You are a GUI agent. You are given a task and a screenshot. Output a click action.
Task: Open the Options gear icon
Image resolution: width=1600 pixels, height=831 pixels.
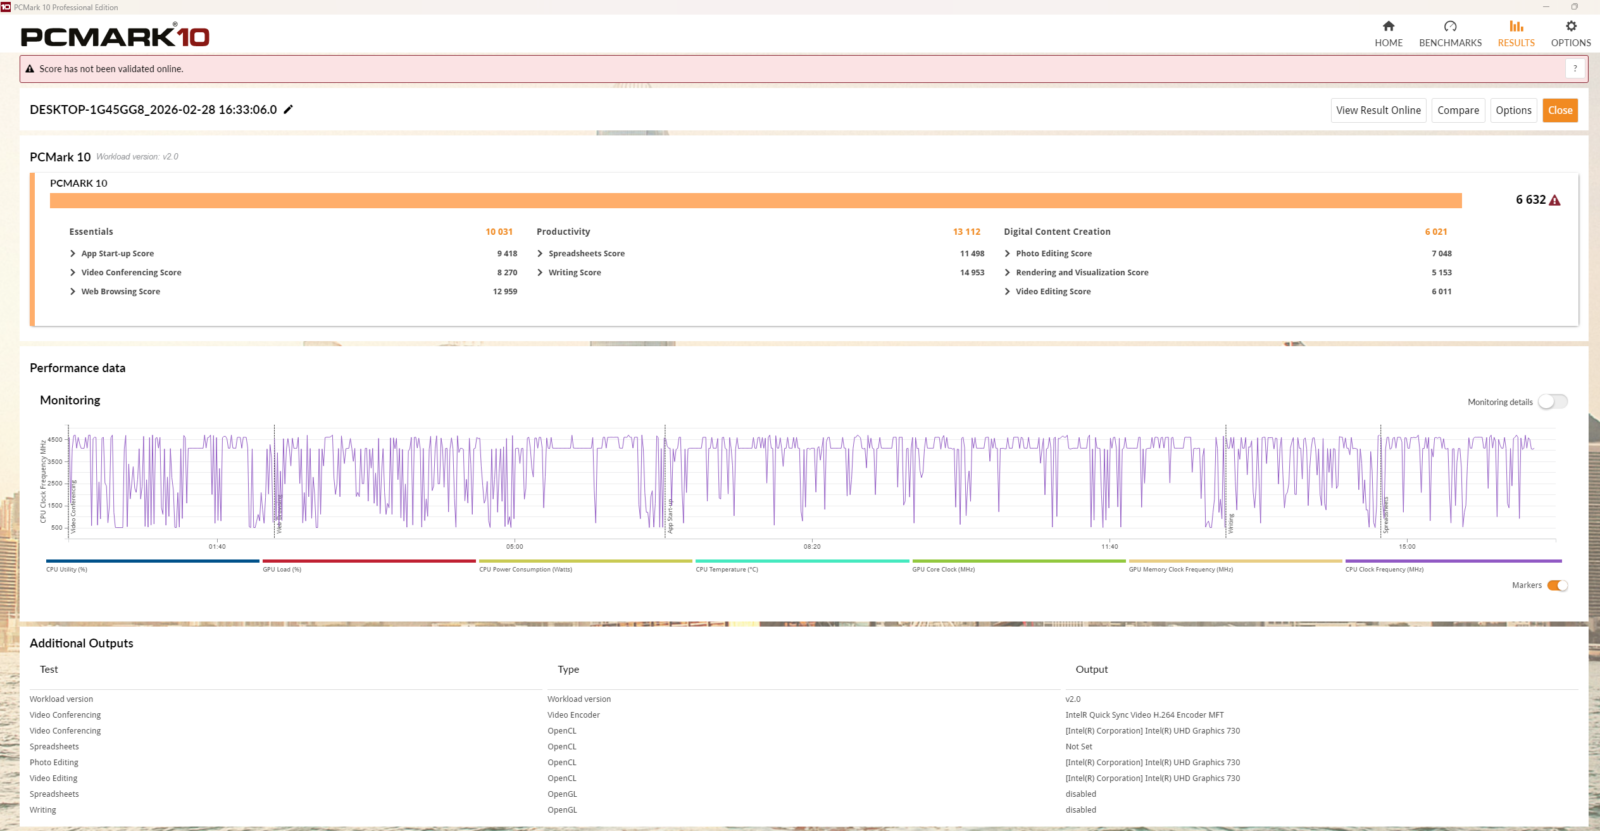pos(1570,26)
